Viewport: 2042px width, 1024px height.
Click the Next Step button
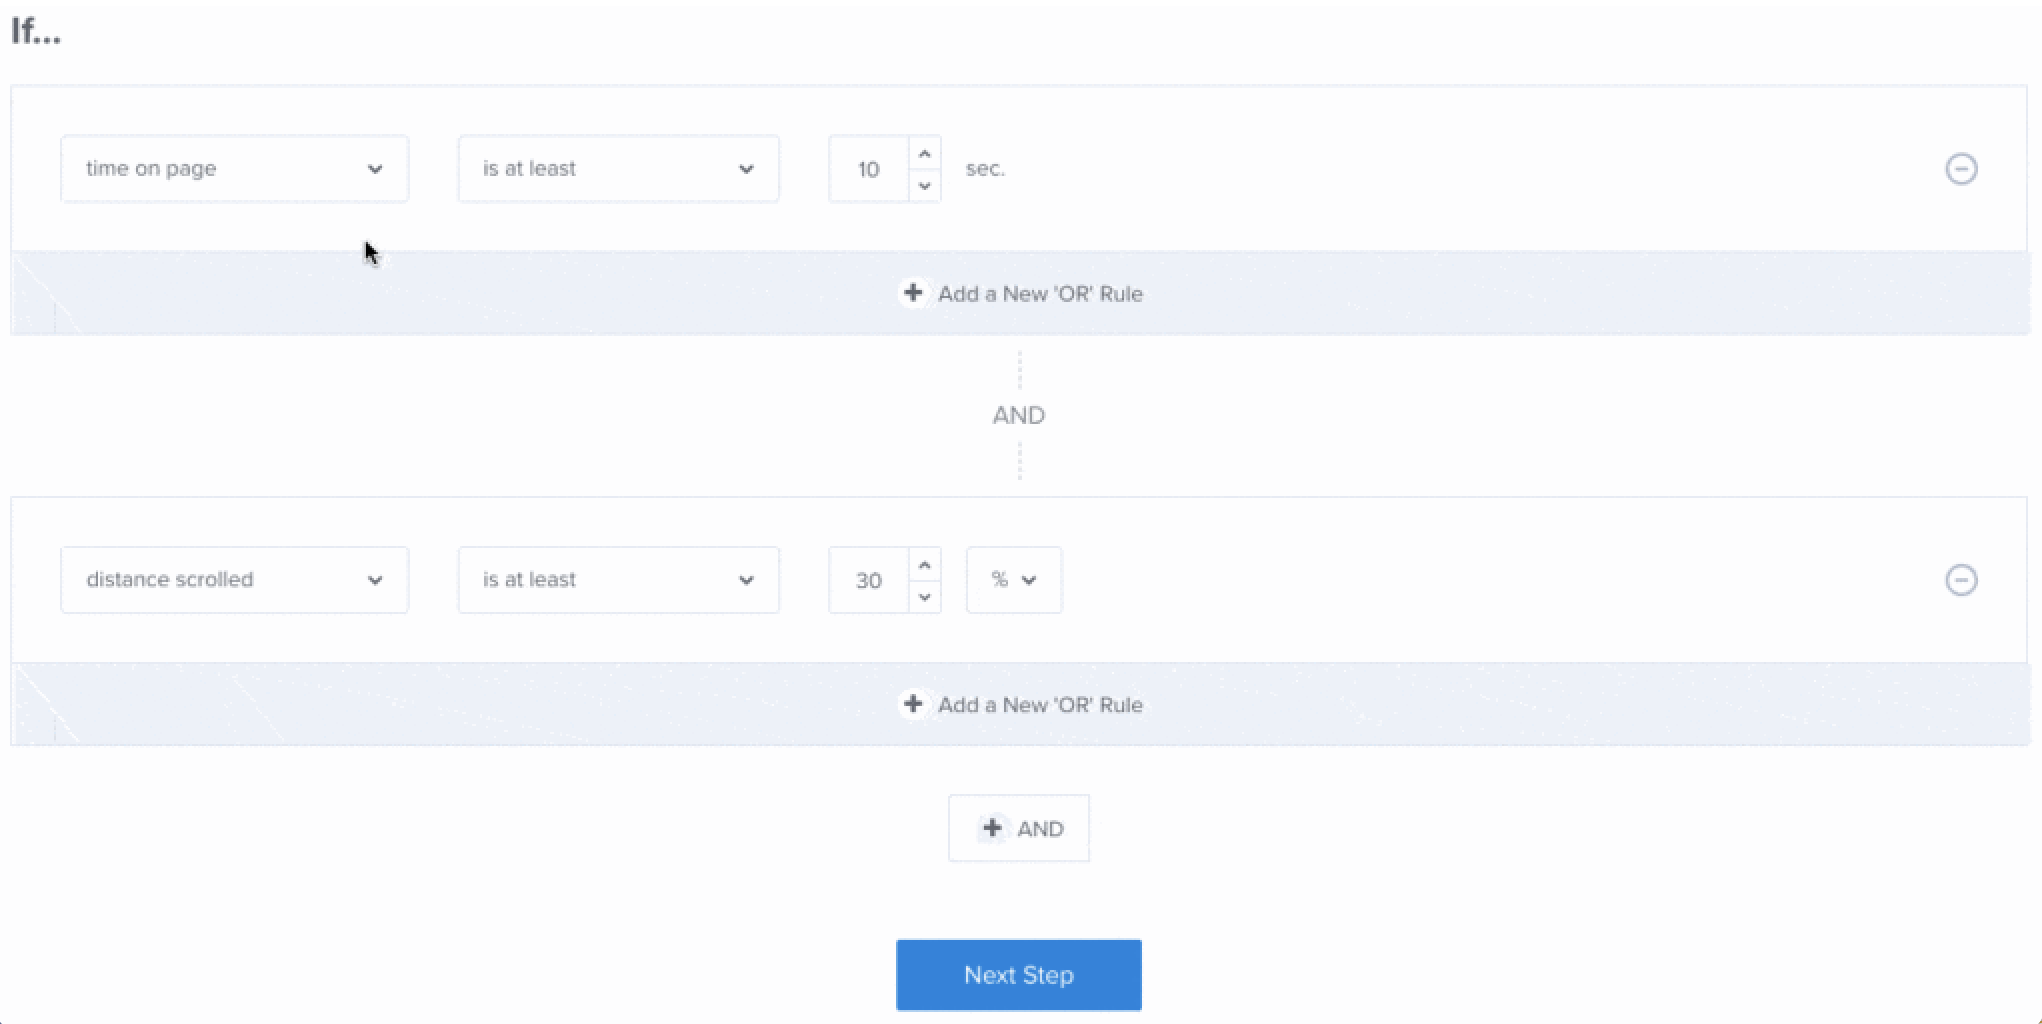pyautogui.click(x=1018, y=975)
